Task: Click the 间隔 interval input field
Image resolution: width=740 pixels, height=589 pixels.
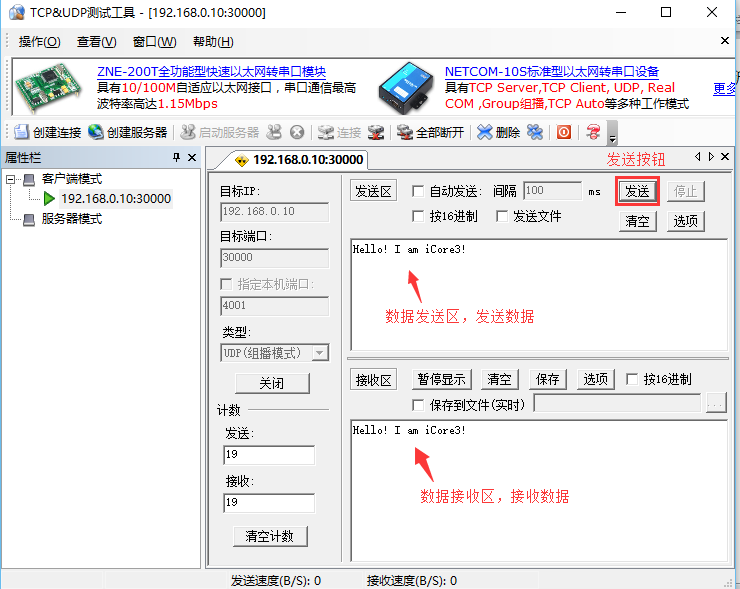Action: pos(552,191)
